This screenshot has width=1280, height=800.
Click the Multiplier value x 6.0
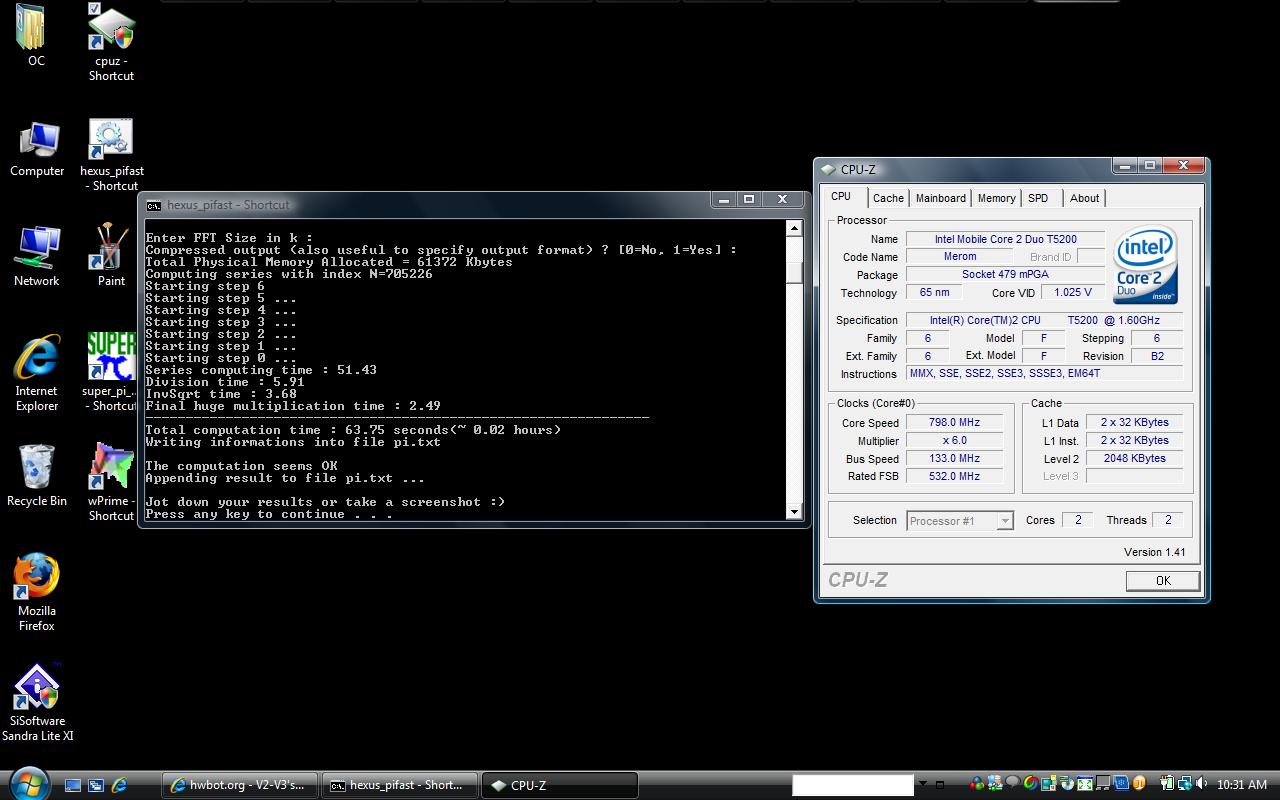(x=953, y=441)
